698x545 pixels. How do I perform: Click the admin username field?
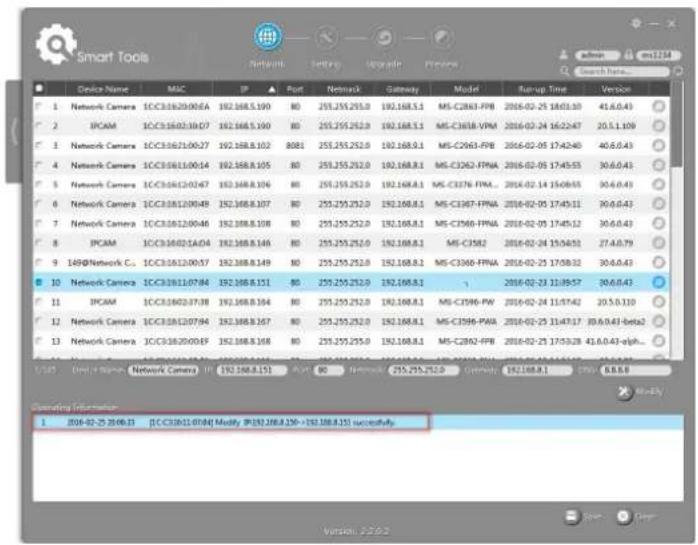point(597,55)
